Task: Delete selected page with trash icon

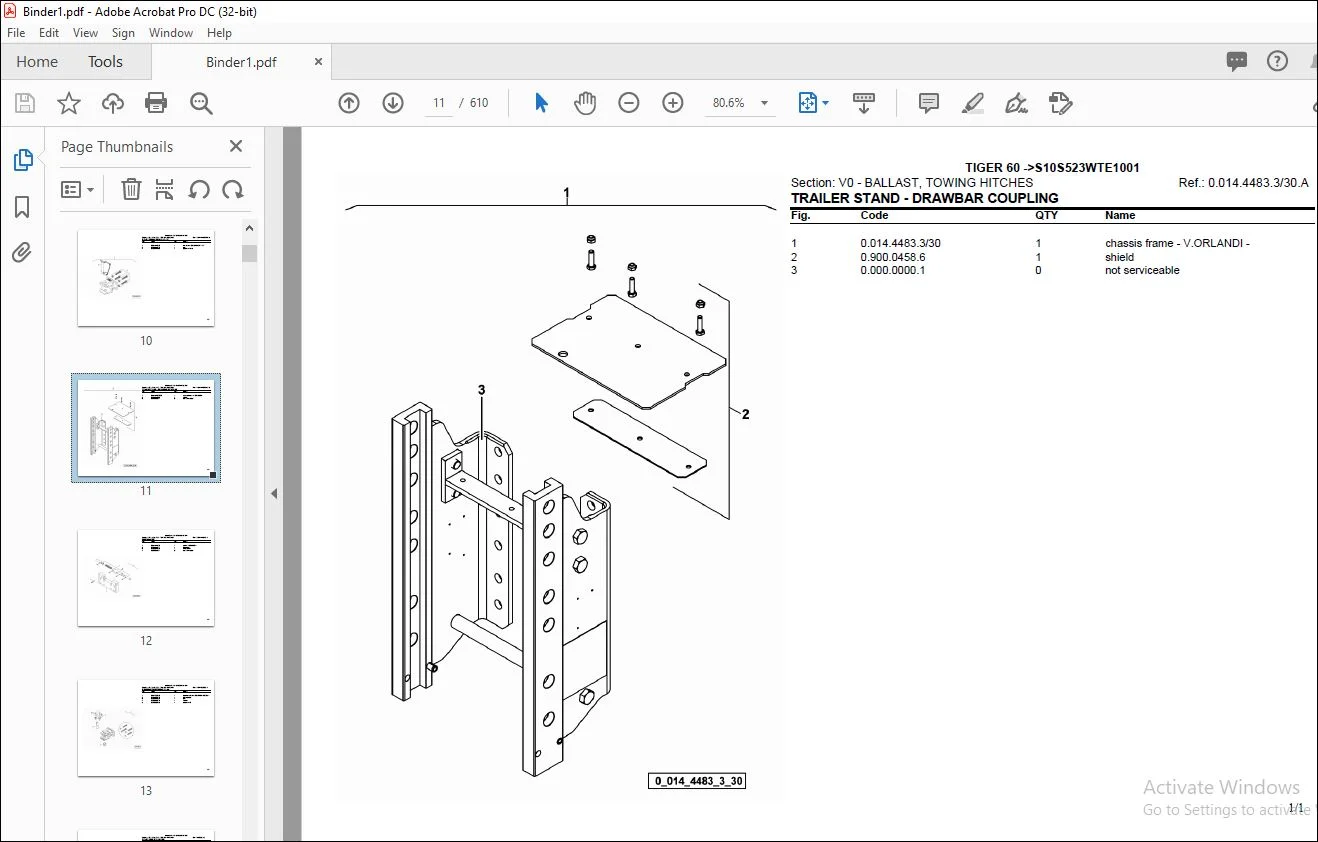Action: (131, 190)
